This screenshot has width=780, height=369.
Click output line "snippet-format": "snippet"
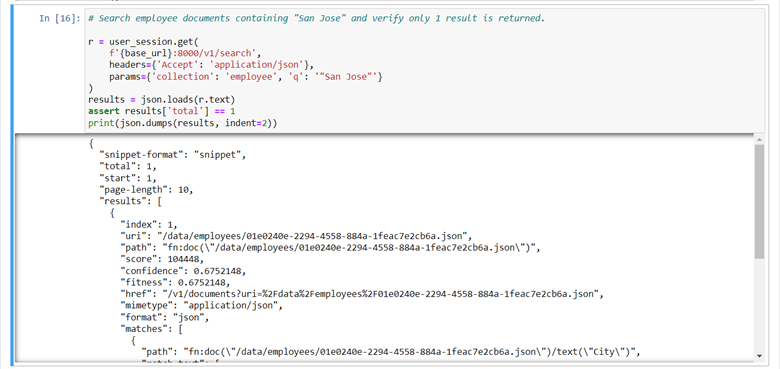173,155
